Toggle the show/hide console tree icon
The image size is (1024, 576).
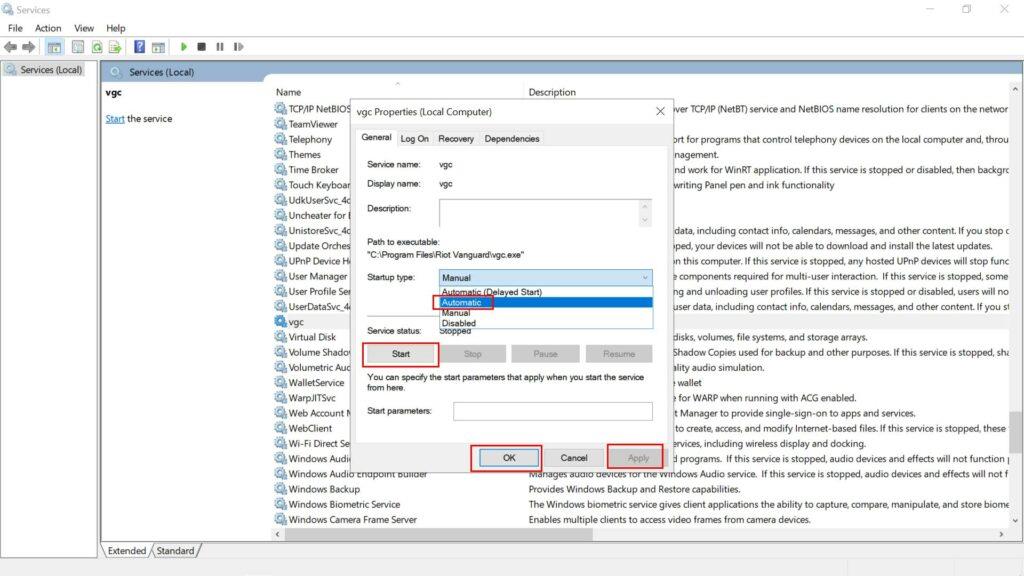point(54,47)
